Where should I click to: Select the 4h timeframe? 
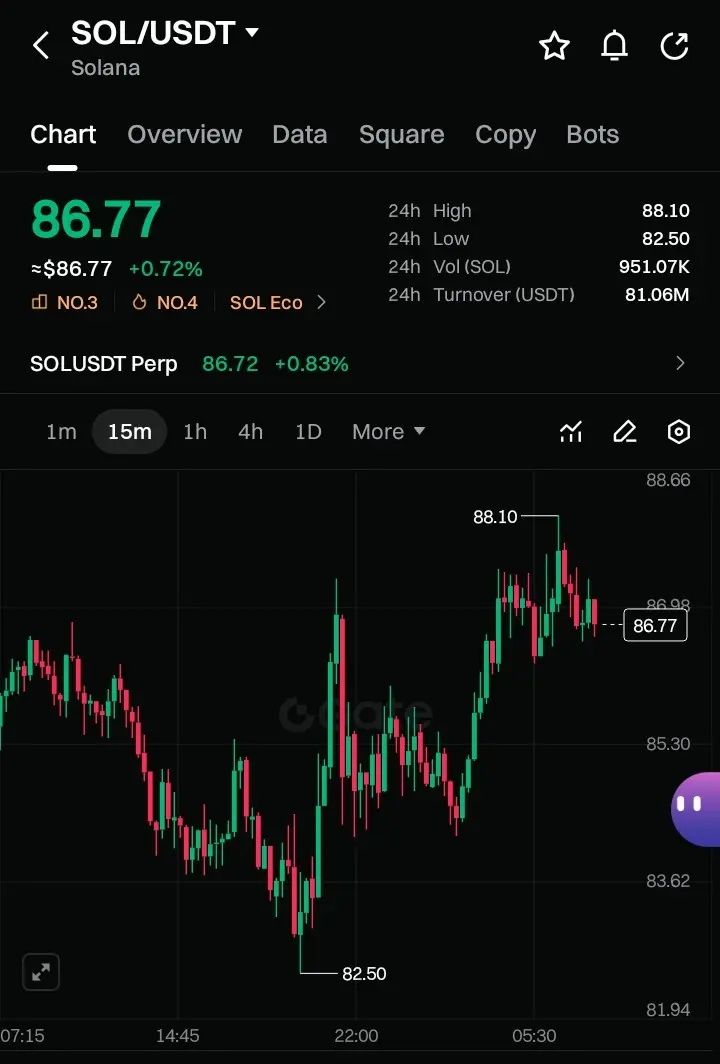[x=250, y=432]
